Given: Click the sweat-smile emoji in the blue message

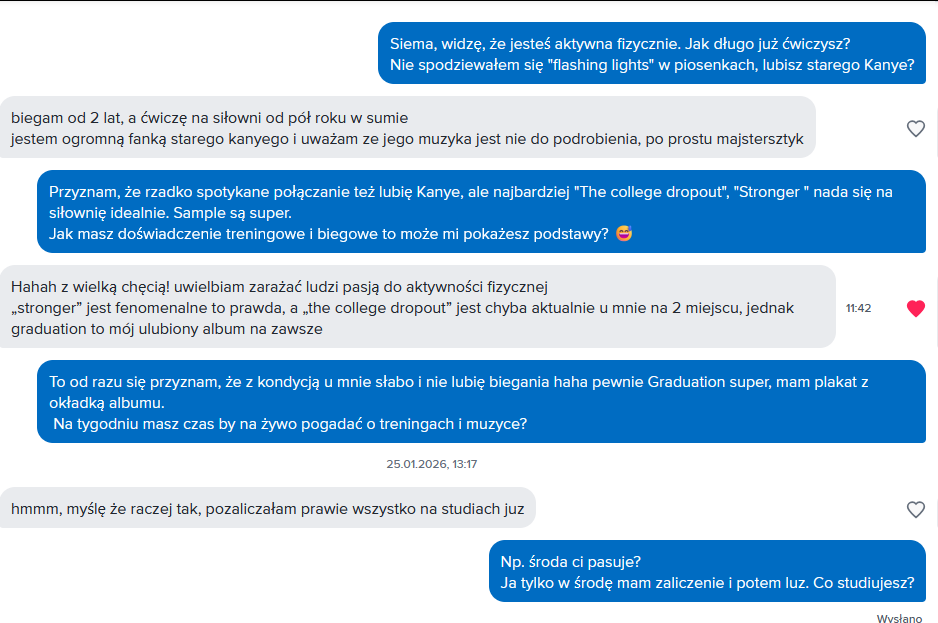Looking at the screenshot, I should pyautogui.click(x=625, y=234).
